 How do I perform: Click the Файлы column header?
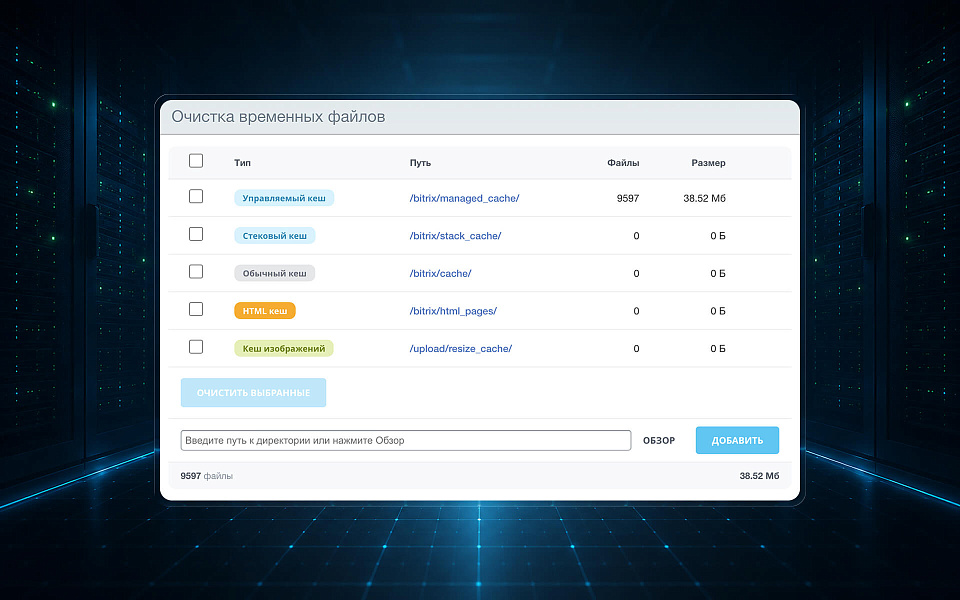pyautogui.click(x=623, y=163)
